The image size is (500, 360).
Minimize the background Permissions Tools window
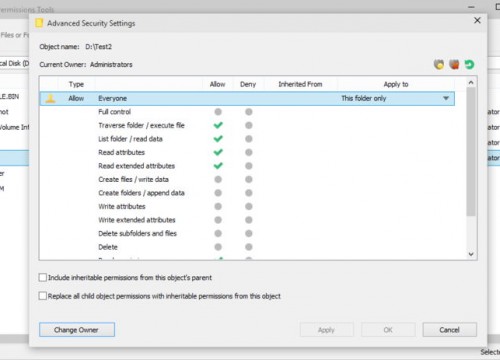pos(471,7)
